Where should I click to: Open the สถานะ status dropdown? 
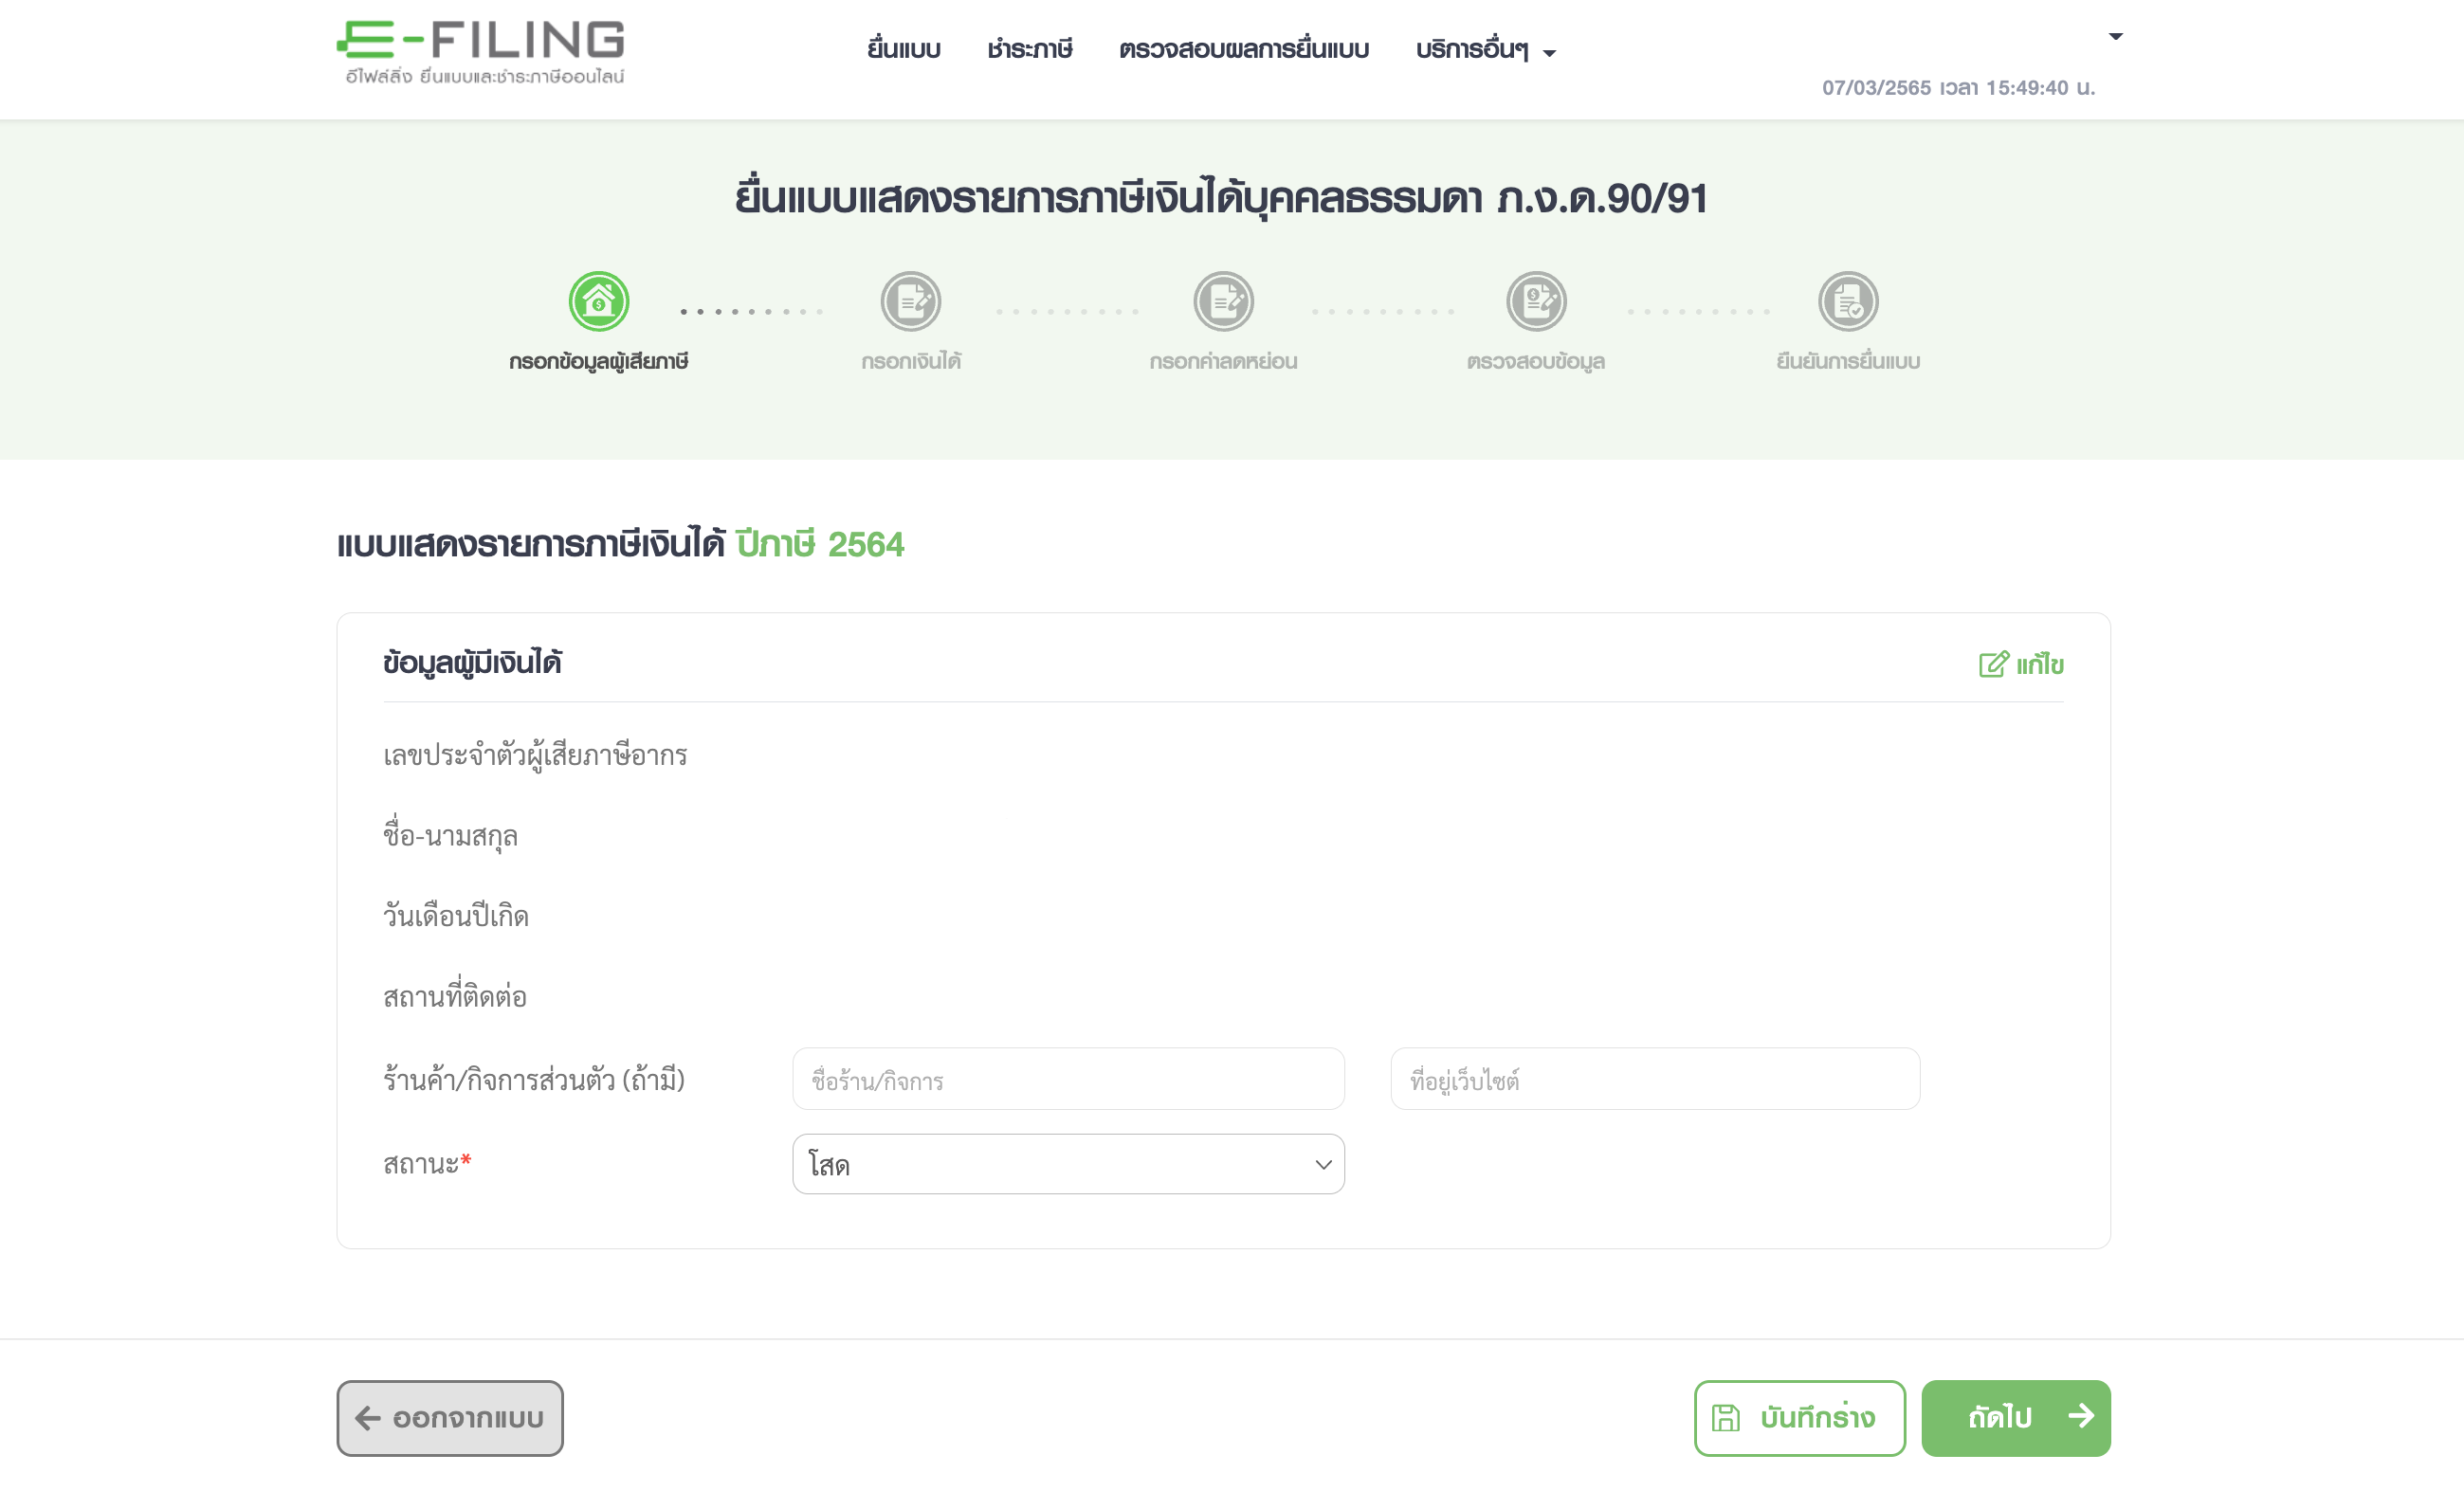tap(1068, 1164)
